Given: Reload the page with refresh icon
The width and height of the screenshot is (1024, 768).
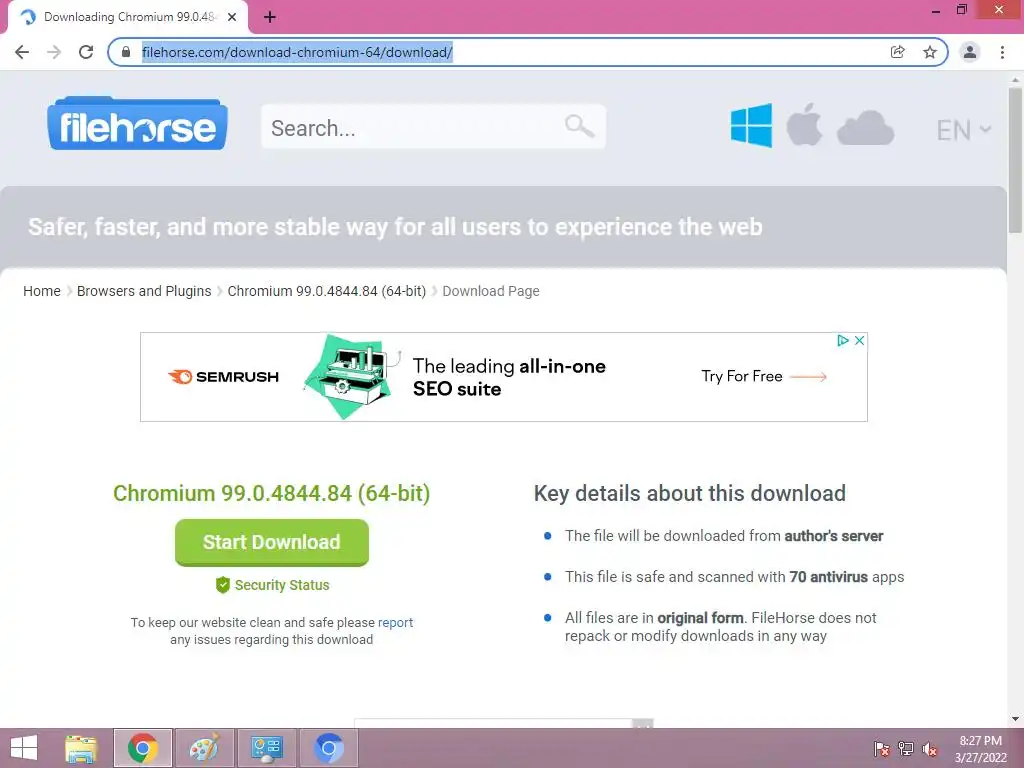Looking at the screenshot, I should coord(86,52).
